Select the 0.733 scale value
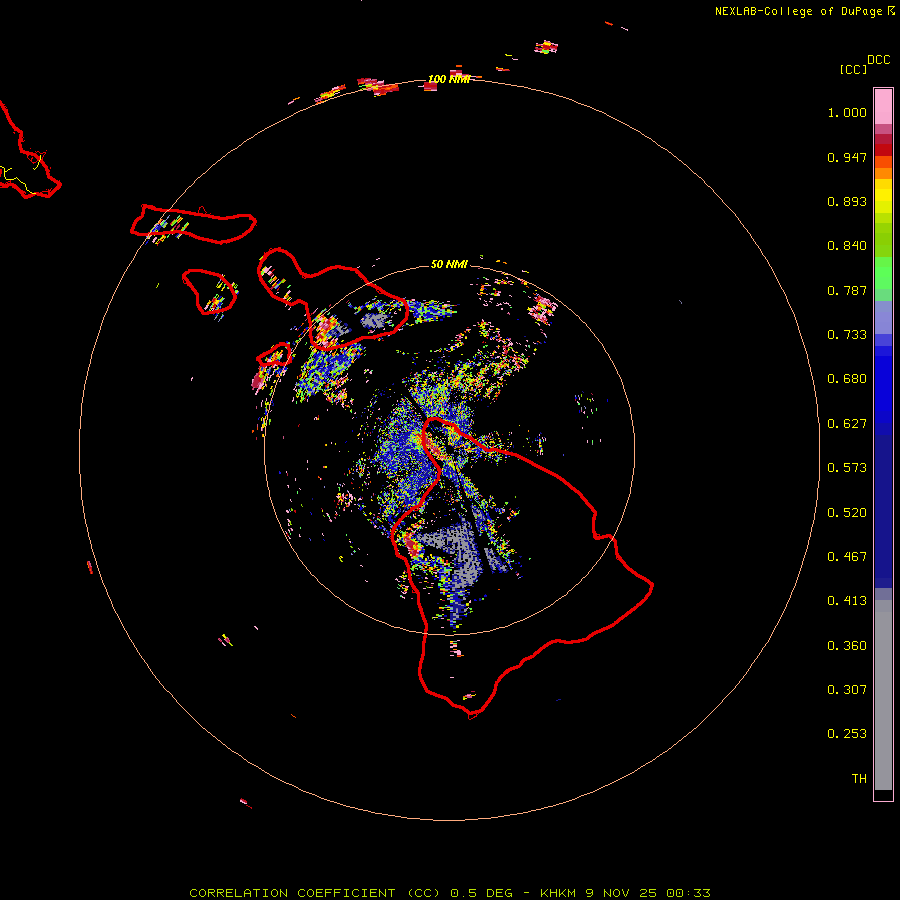The image size is (900, 900). coord(847,335)
